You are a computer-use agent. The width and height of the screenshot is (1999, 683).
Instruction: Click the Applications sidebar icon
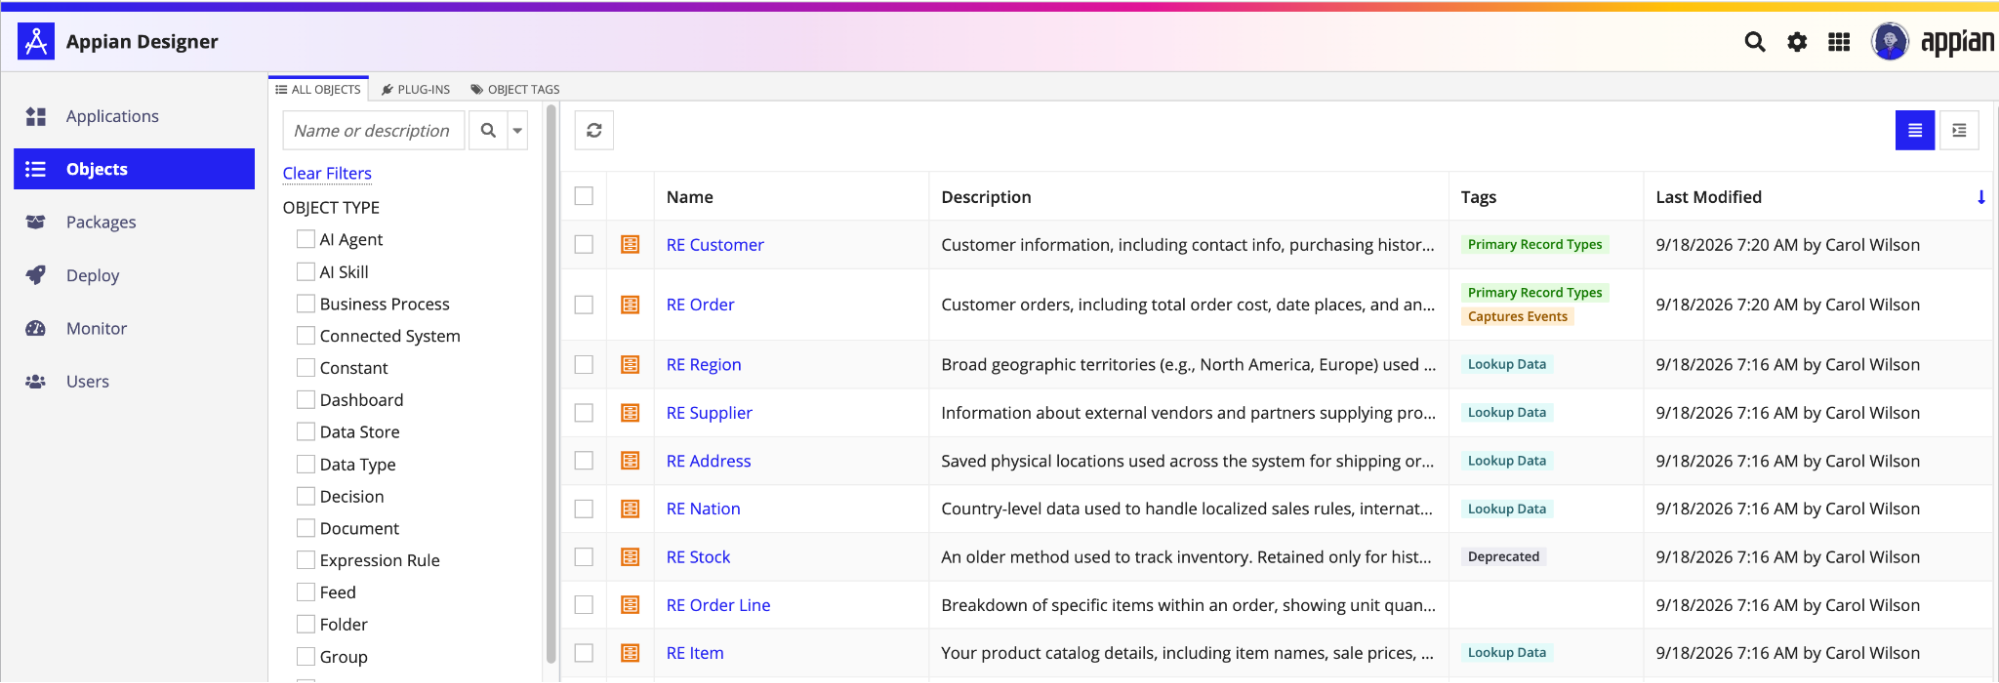pyautogui.click(x=36, y=117)
